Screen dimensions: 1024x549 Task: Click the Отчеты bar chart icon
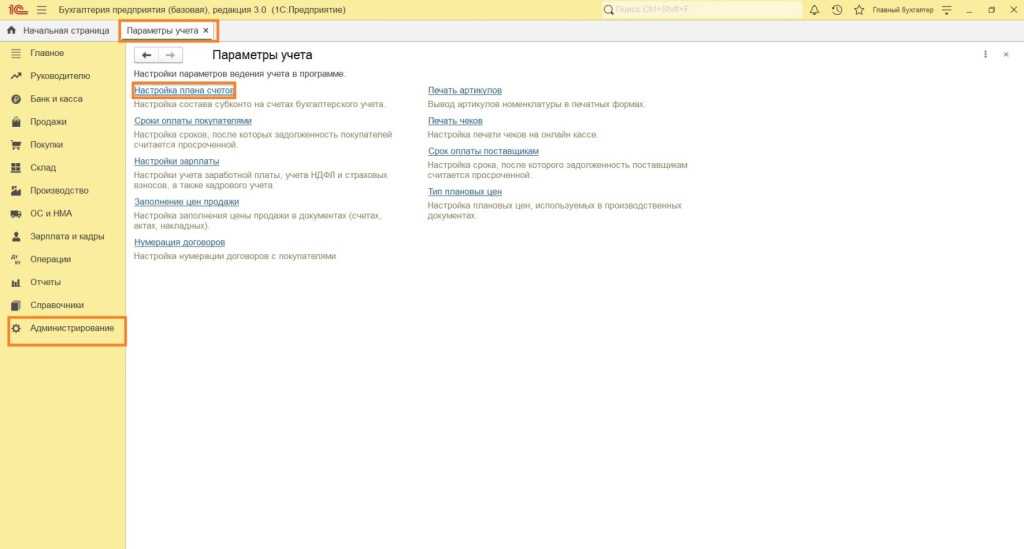pos(16,282)
